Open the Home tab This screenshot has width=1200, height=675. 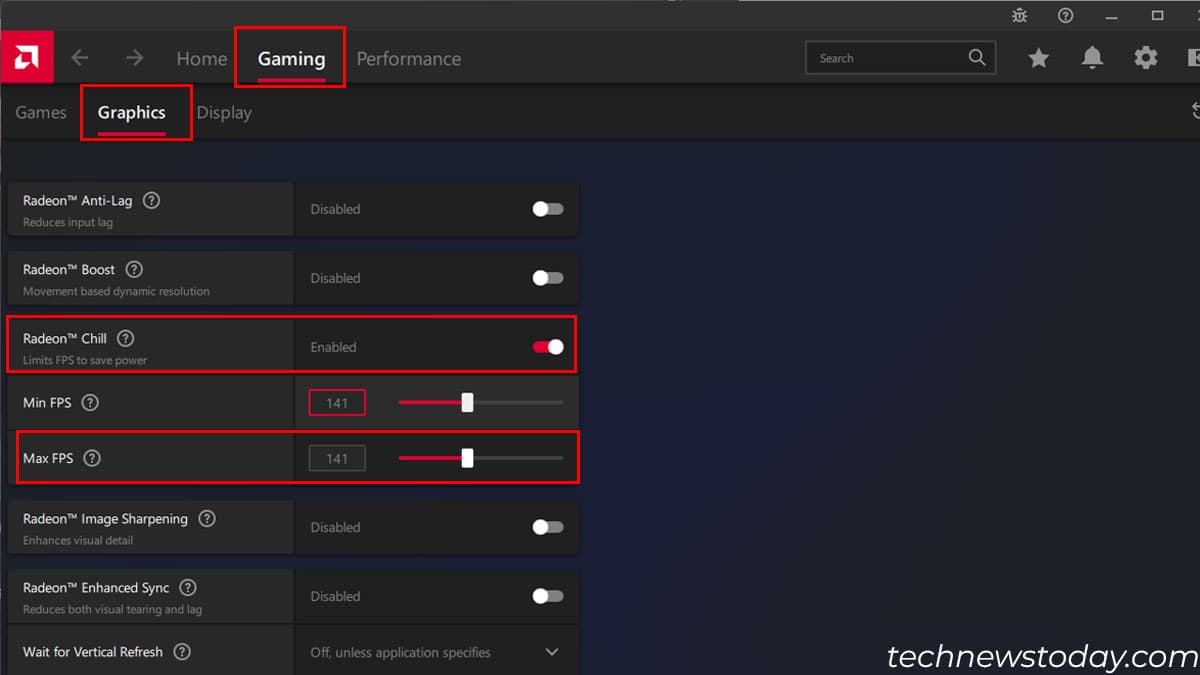[202, 59]
